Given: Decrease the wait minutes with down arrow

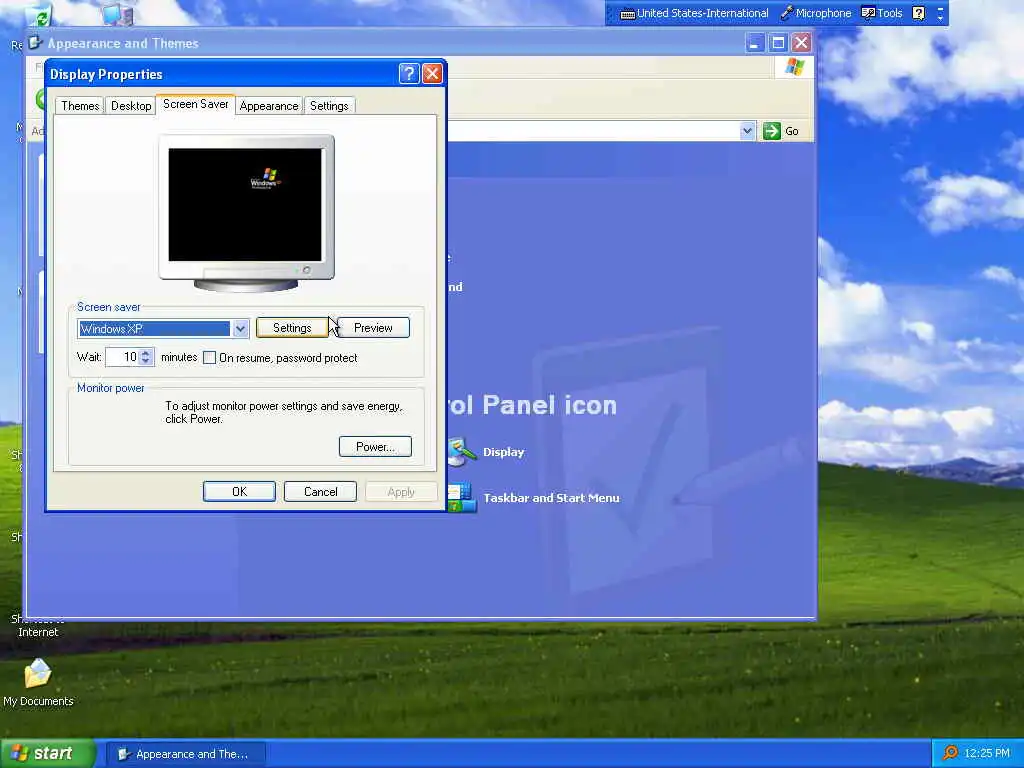Looking at the screenshot, I should pyautogui.click(x=146, y=362).
